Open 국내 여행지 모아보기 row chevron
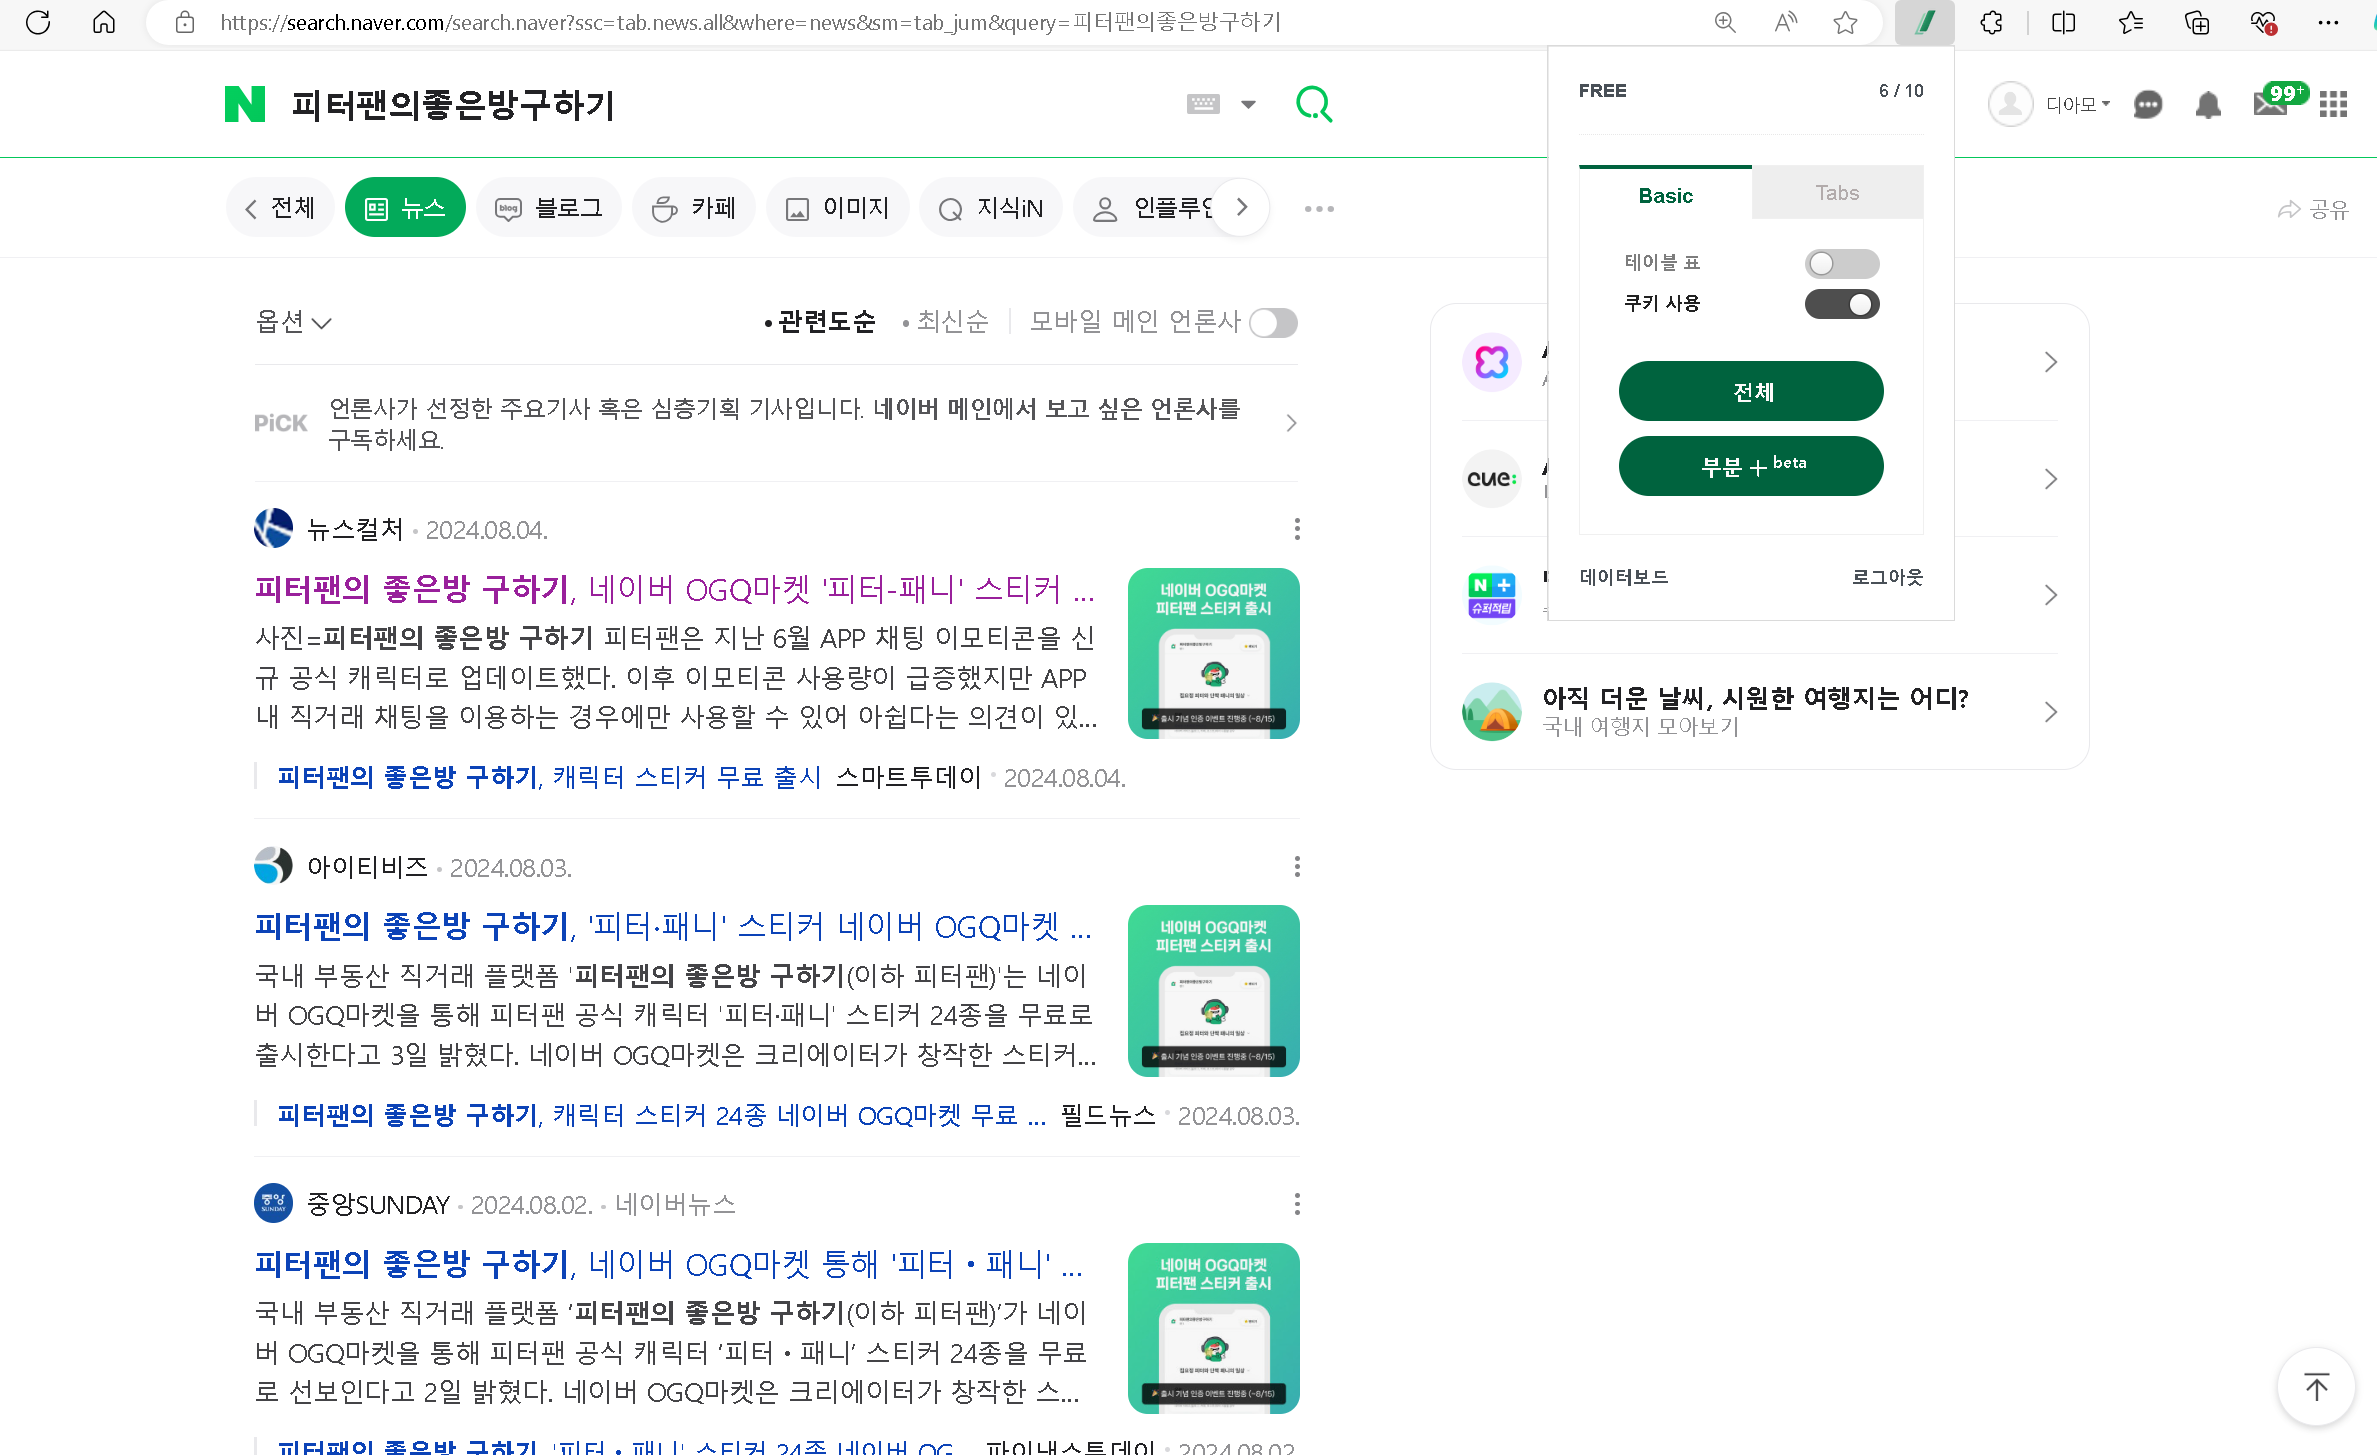Viewport: 2377px width, 1455px height. pos(2051,712)
